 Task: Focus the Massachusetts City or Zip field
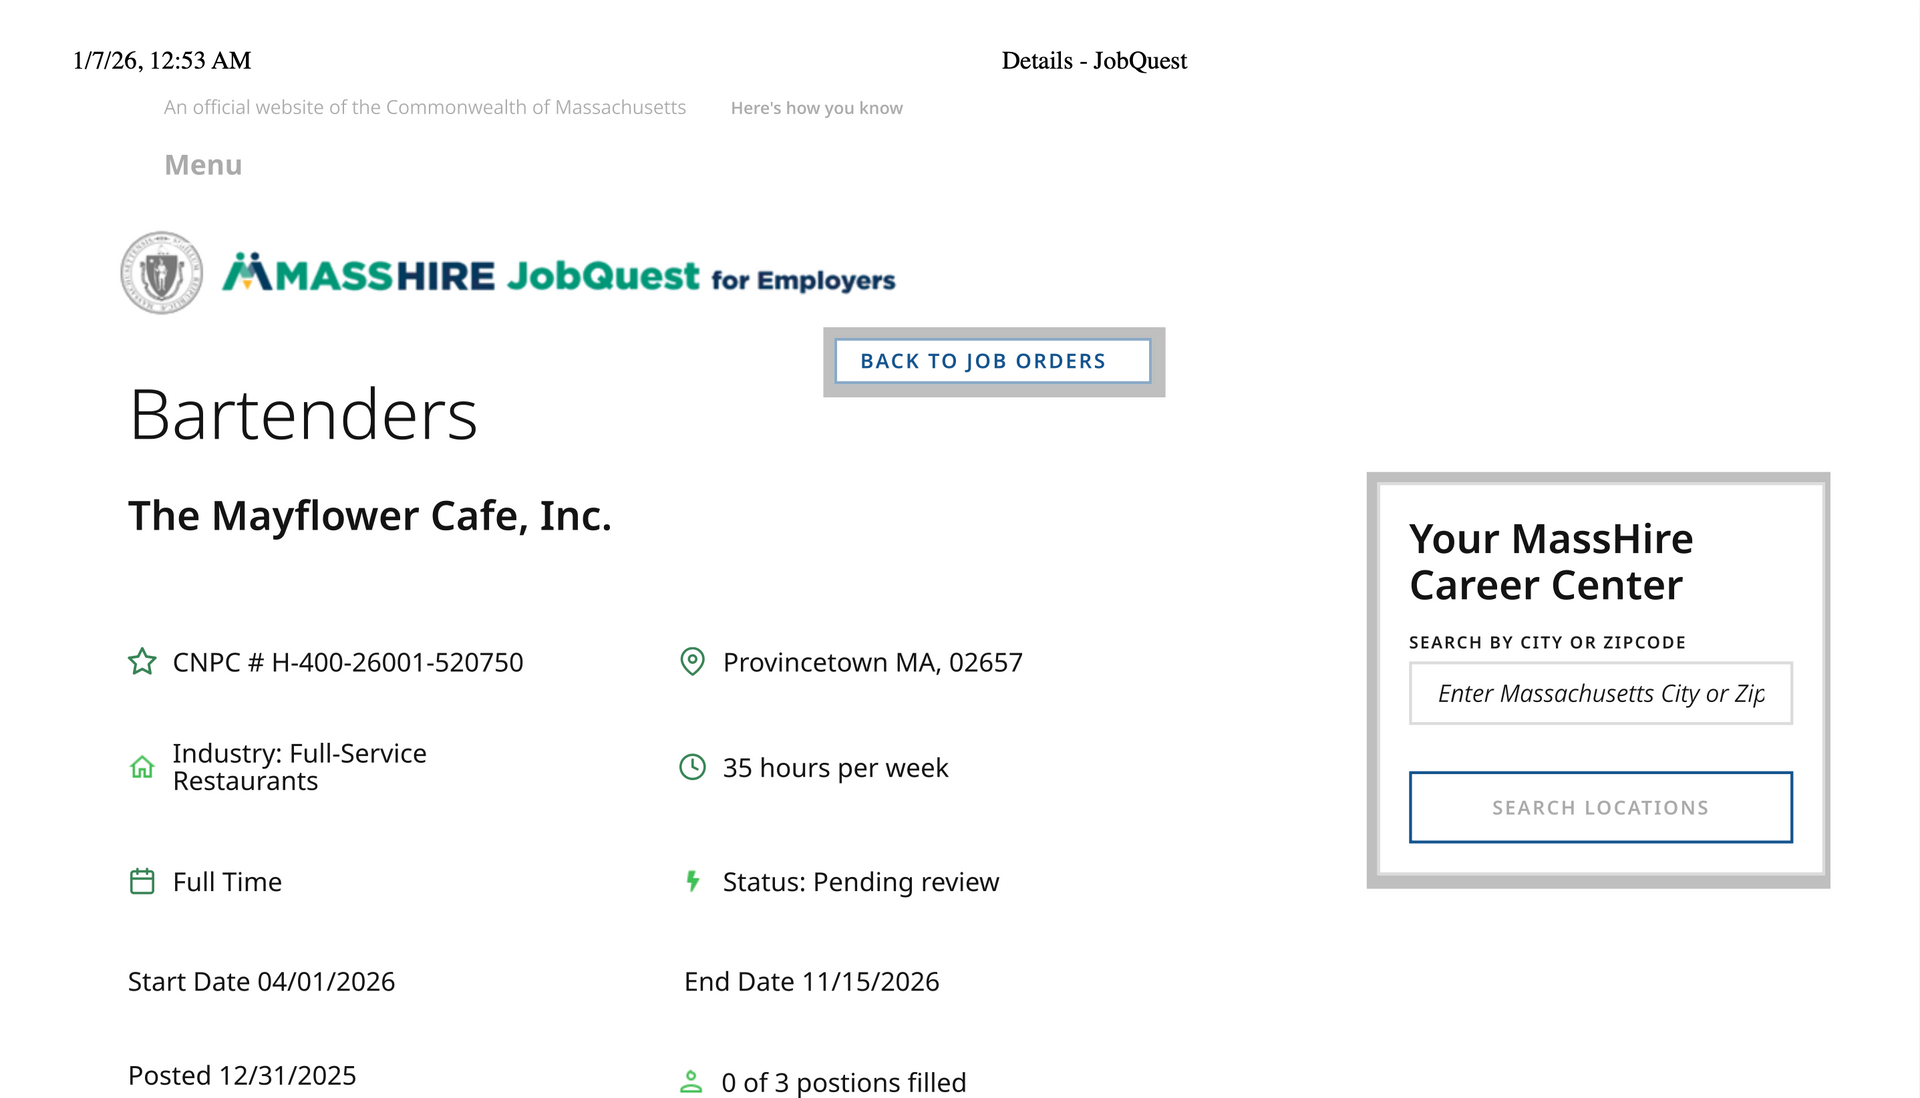1600,693
